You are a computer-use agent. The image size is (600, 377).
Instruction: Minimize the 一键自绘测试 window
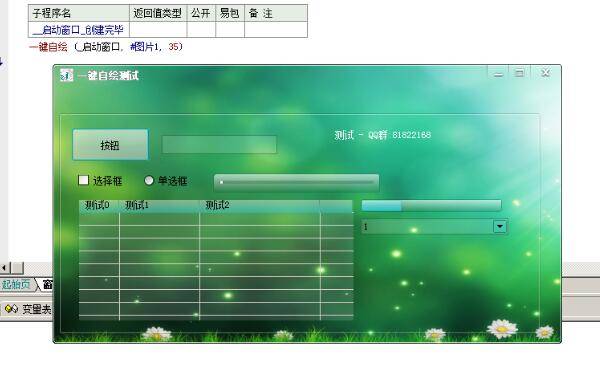(x=498, y=73)
